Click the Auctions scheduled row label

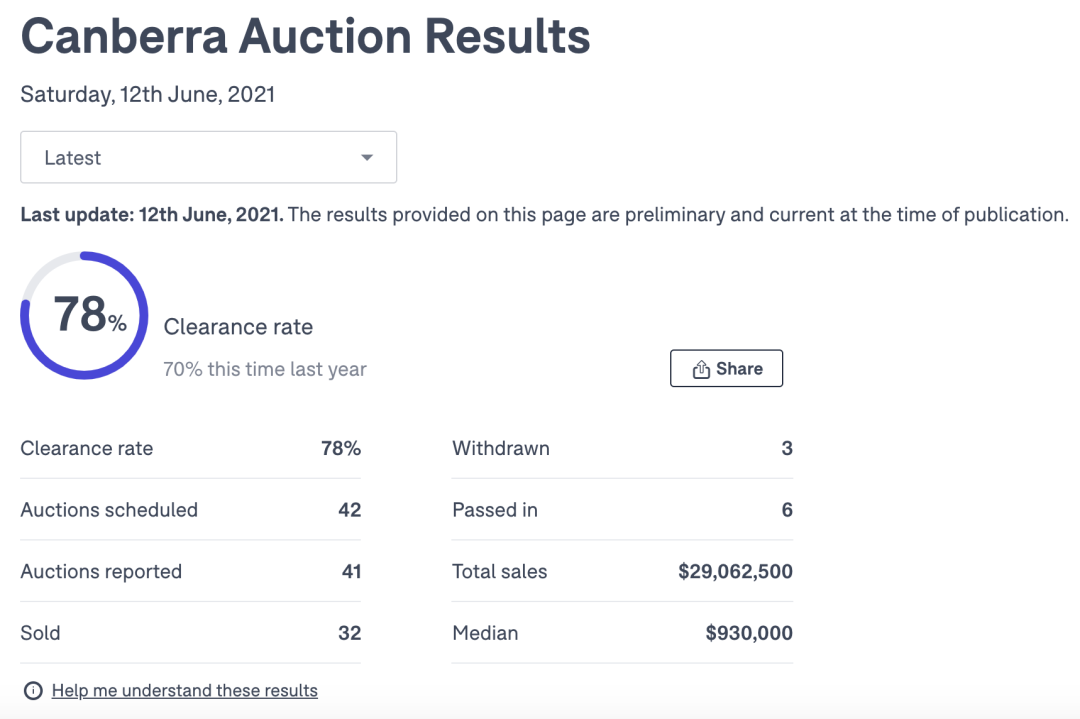pyautogui.click(x=109, y=510)
